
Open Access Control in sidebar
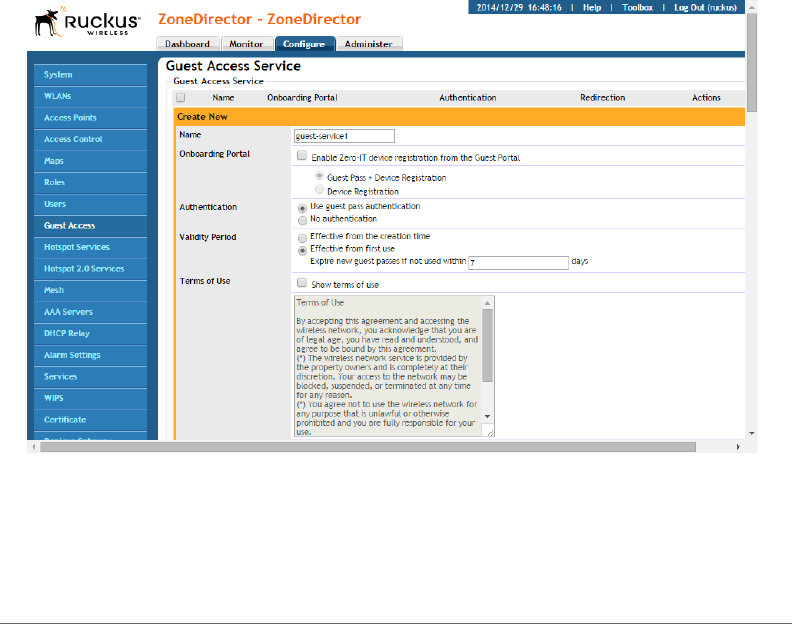tap(90, 139)
